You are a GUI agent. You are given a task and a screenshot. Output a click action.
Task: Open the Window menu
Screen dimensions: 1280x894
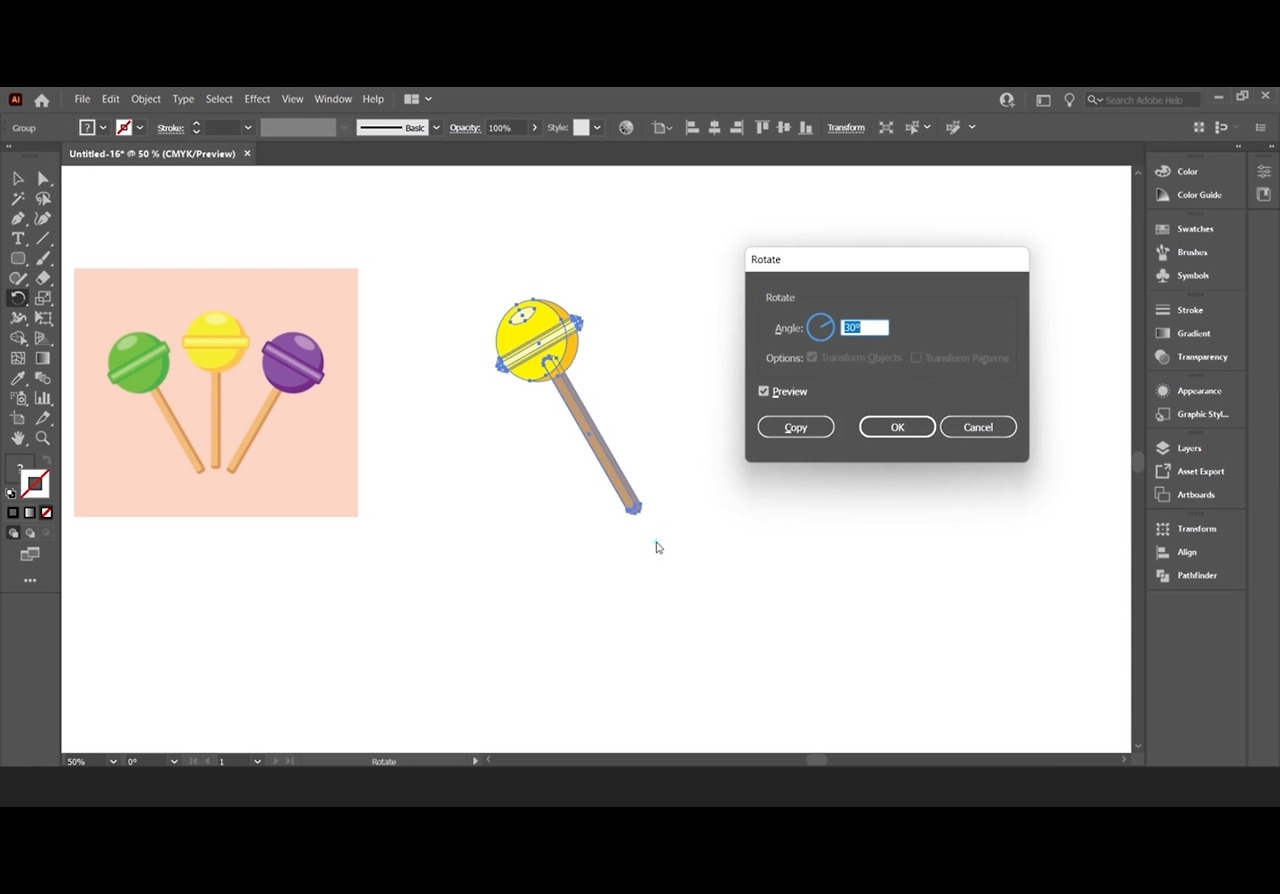coord(333,99)
